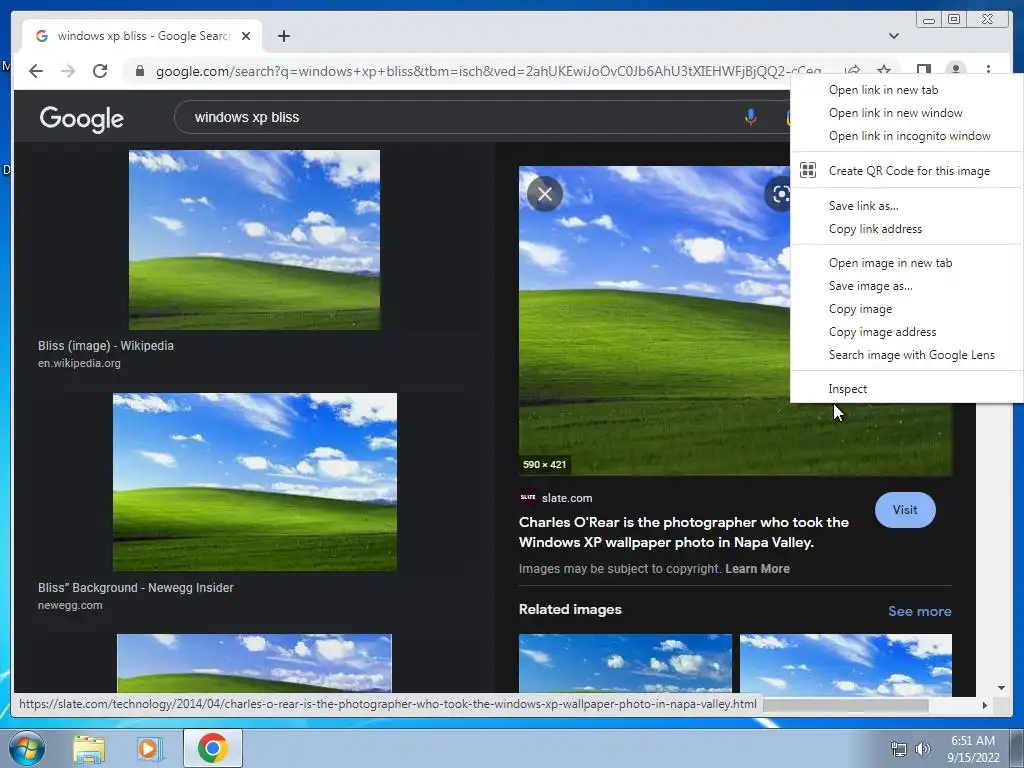Click the horizontal scrollbar thumb
1024x768 pixels.
pos(846,705)
